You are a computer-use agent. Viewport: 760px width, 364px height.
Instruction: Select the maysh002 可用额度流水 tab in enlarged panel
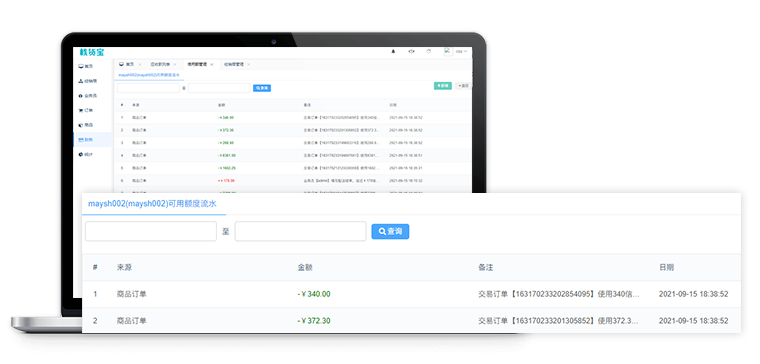(152, 204)
